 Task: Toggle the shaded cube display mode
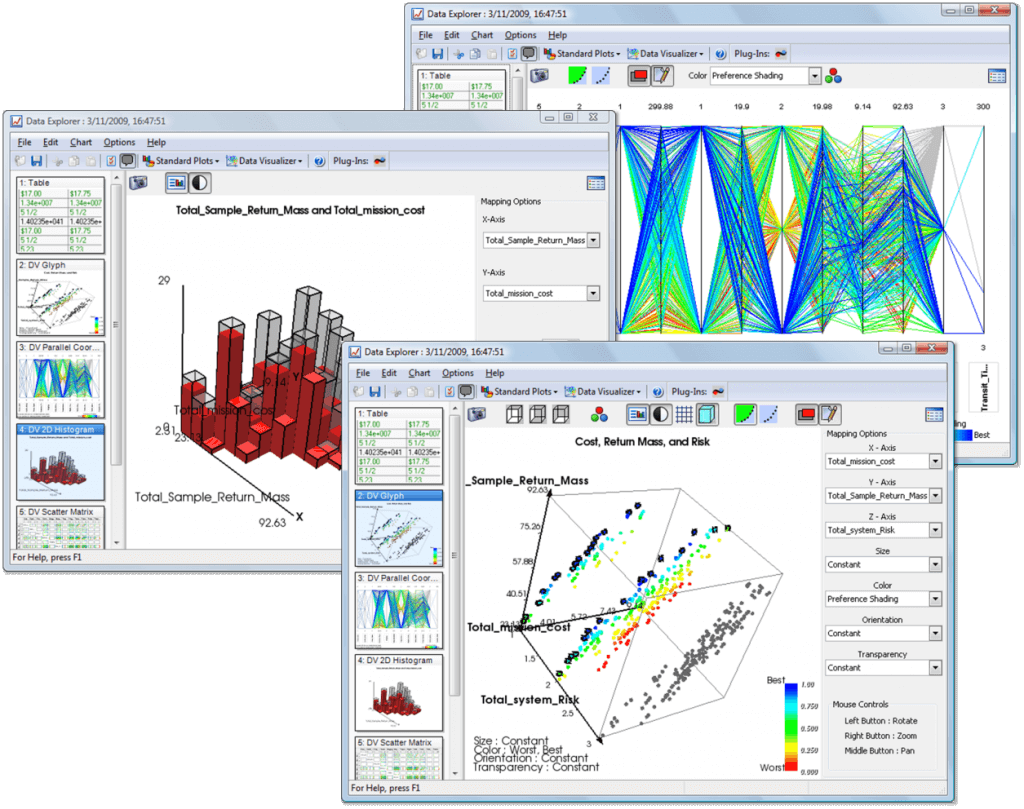pos(705,413)
